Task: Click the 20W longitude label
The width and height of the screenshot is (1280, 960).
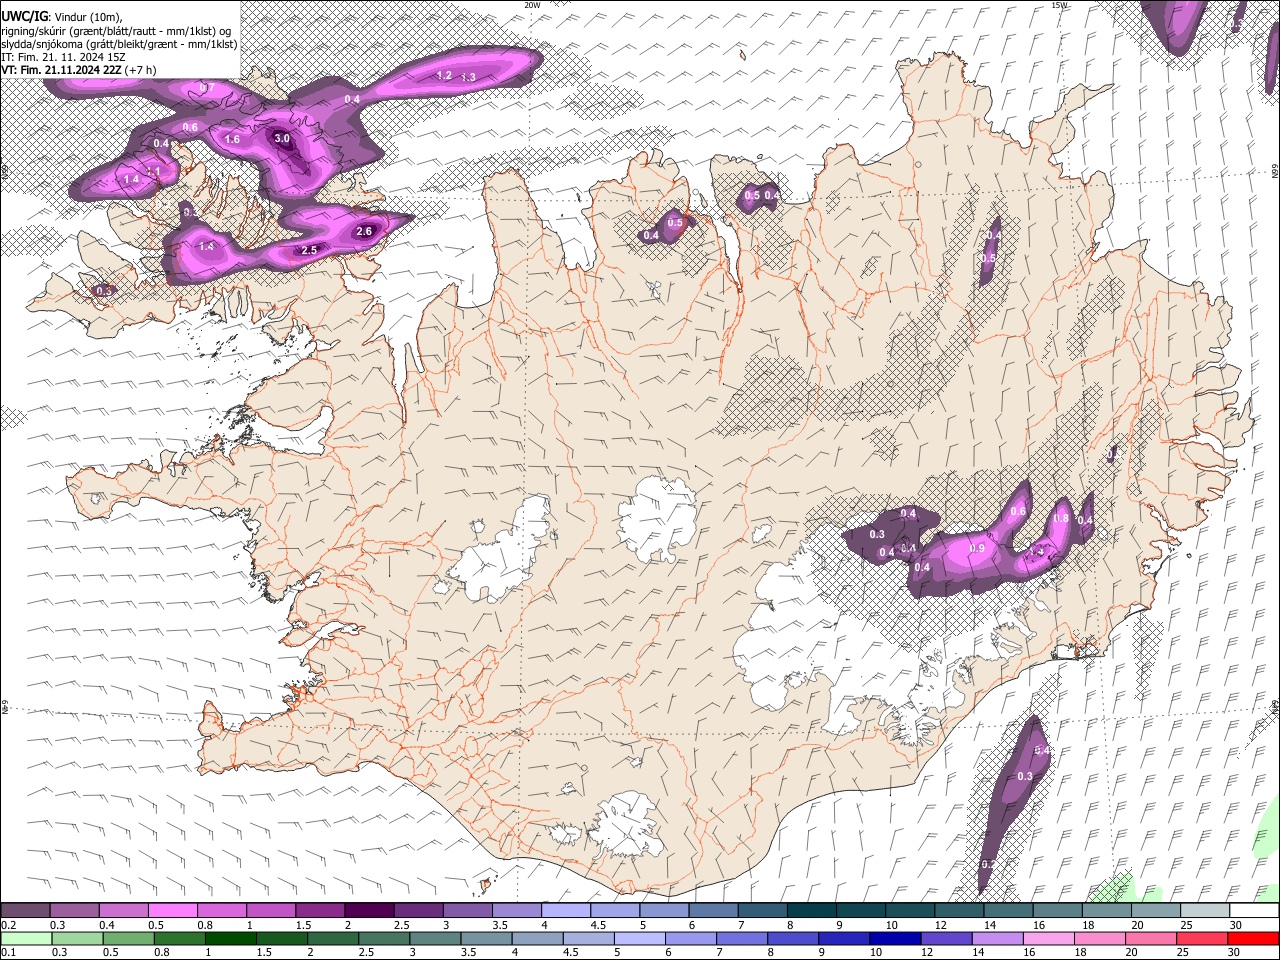Action: click(532, 5)
